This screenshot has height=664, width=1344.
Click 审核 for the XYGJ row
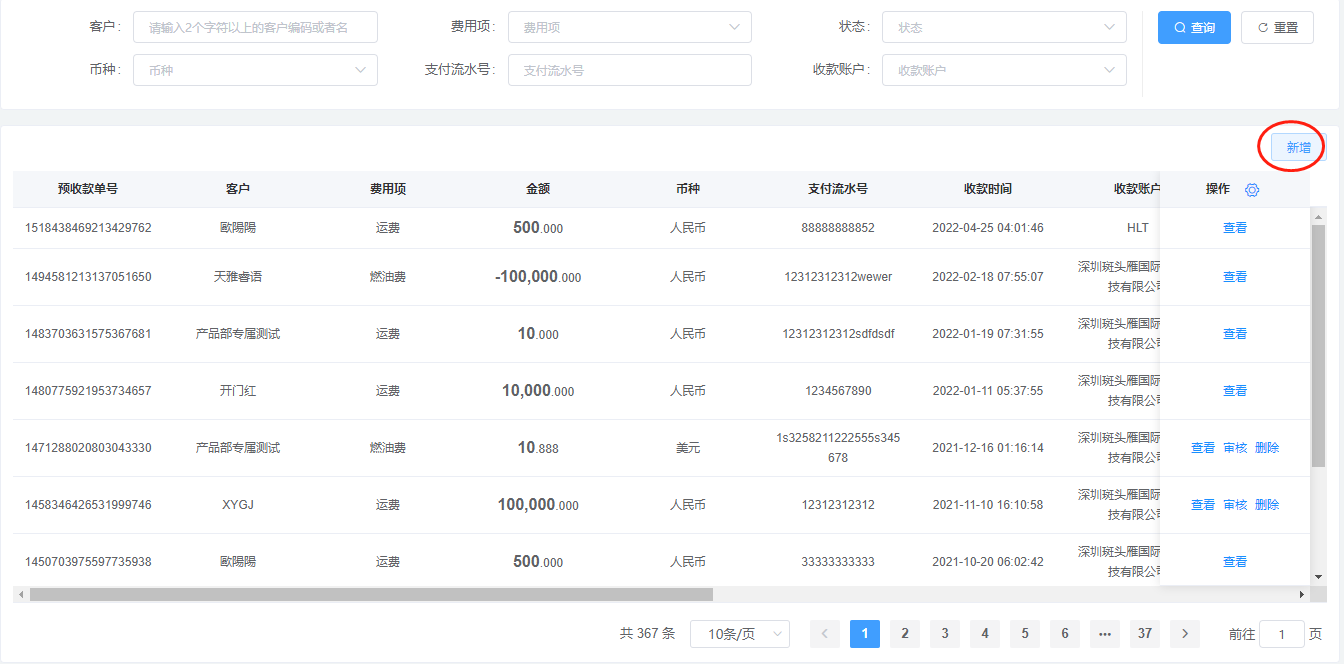coord(1235,505)
